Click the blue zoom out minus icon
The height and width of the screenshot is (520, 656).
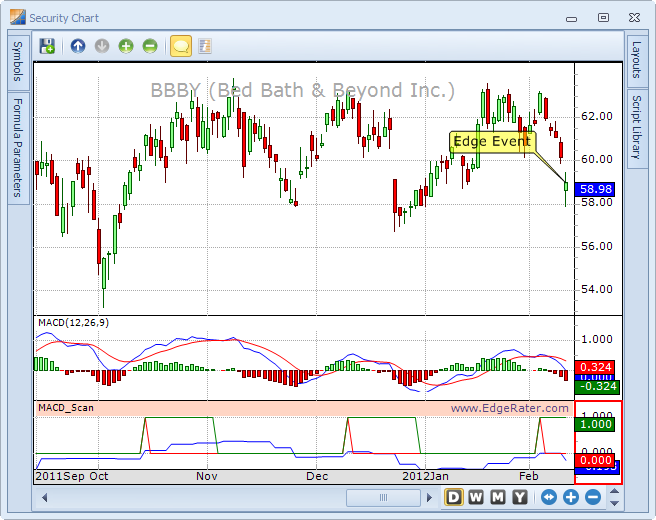pyautogui.click(x=593, y=497)
